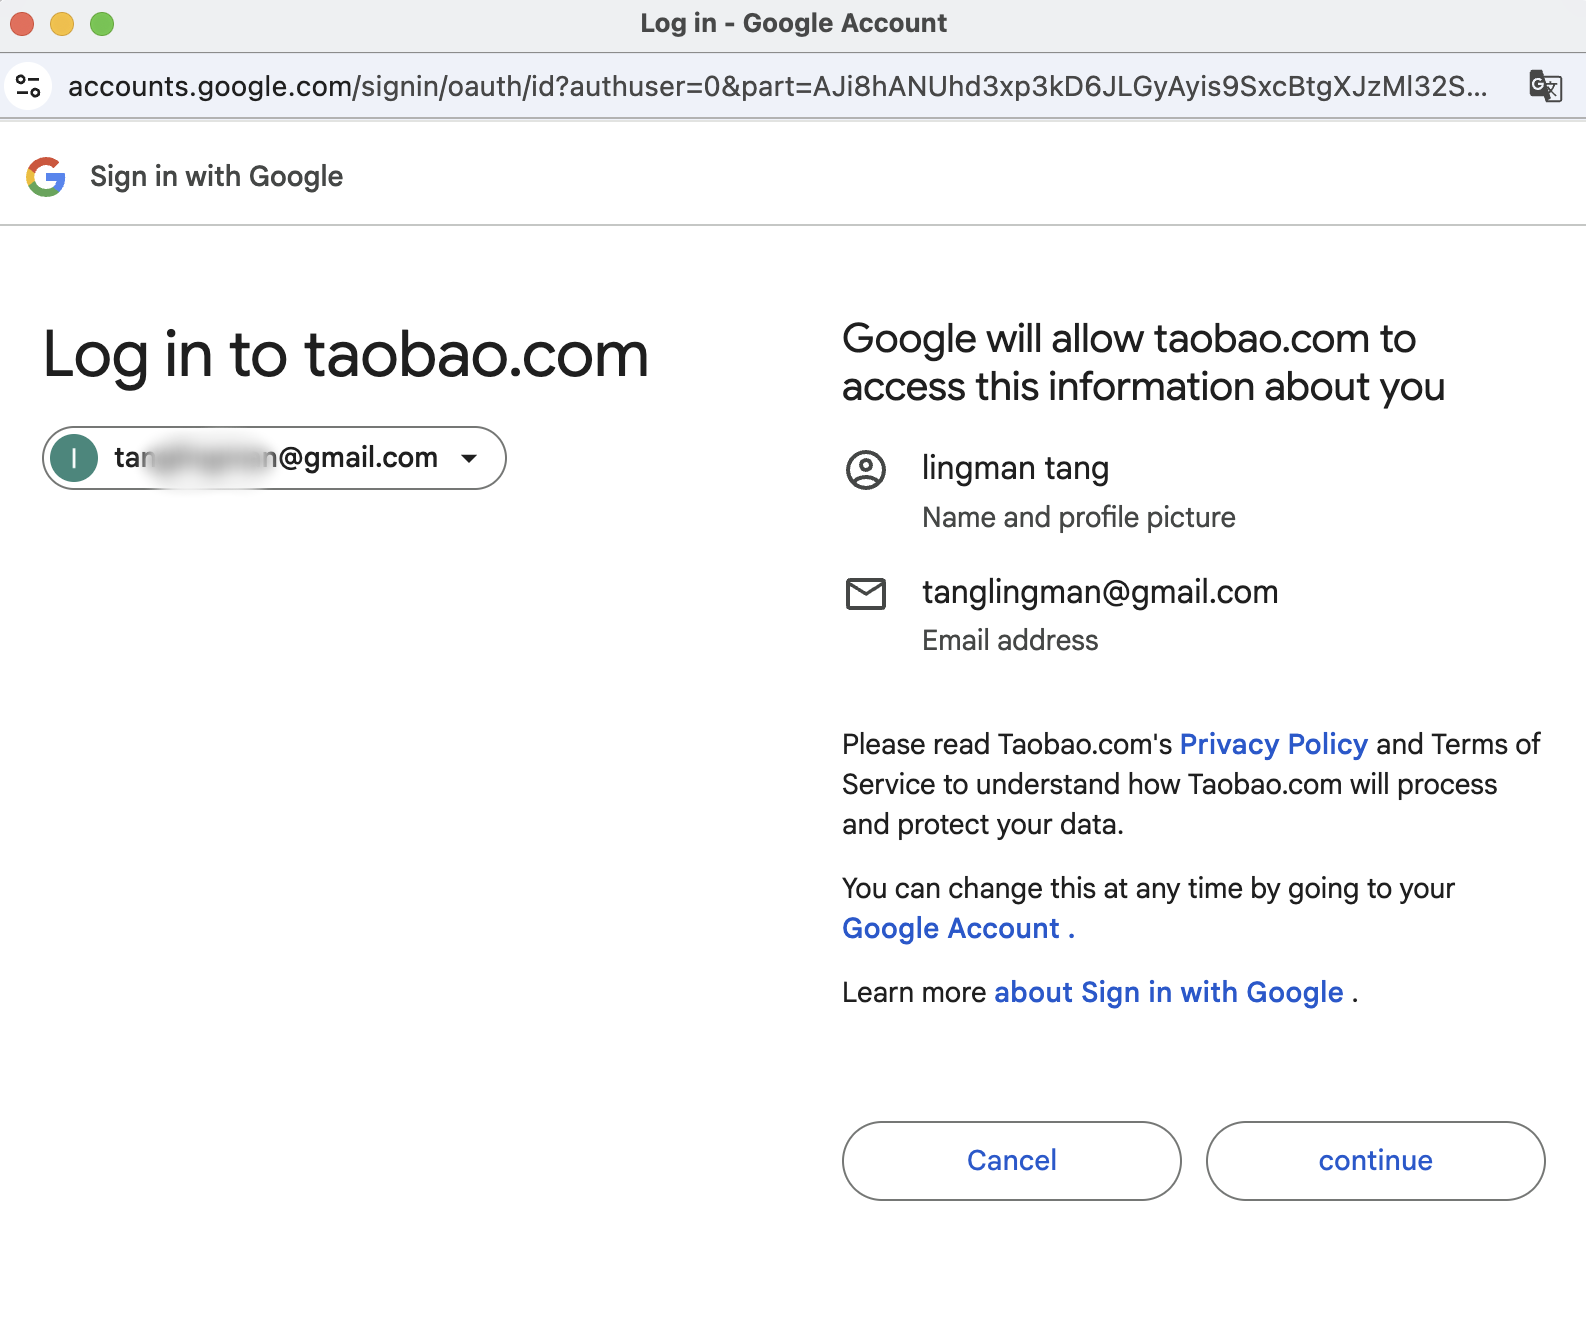Open the gmail.com account chooser pill

pyautogui.click(x=274, y=458)
